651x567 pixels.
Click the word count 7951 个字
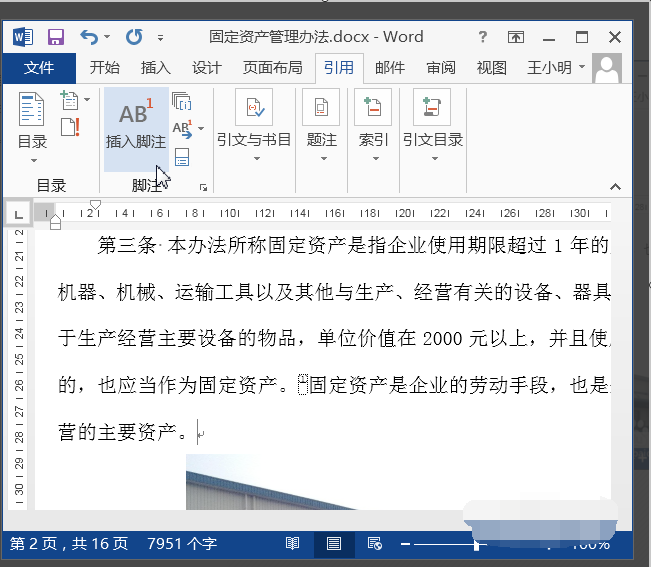(182, 544)
